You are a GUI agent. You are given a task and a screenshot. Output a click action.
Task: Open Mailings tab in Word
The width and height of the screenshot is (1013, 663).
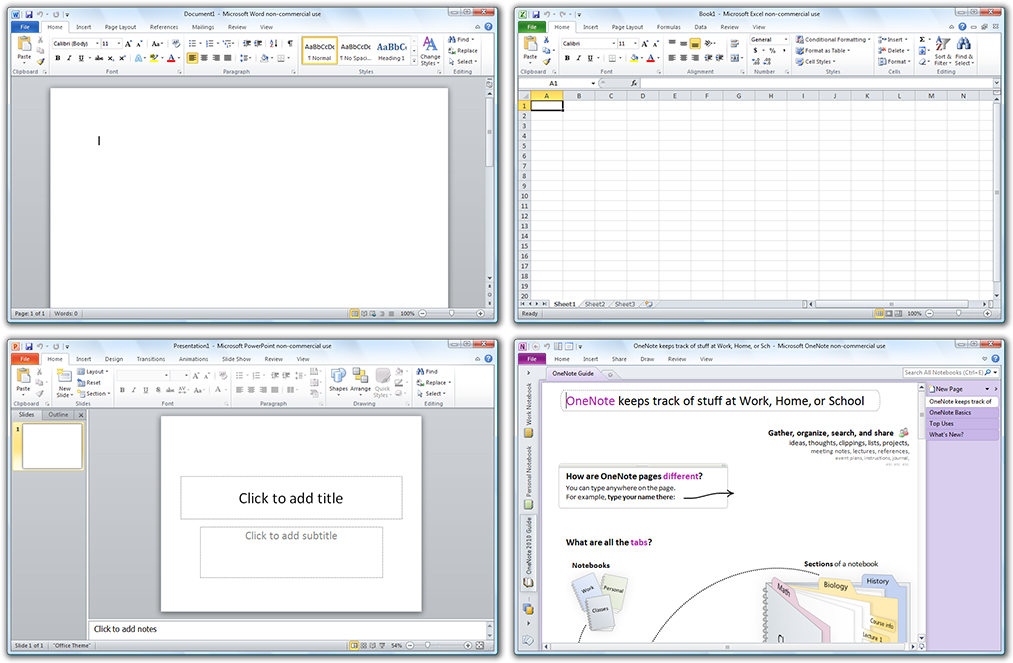203,27
